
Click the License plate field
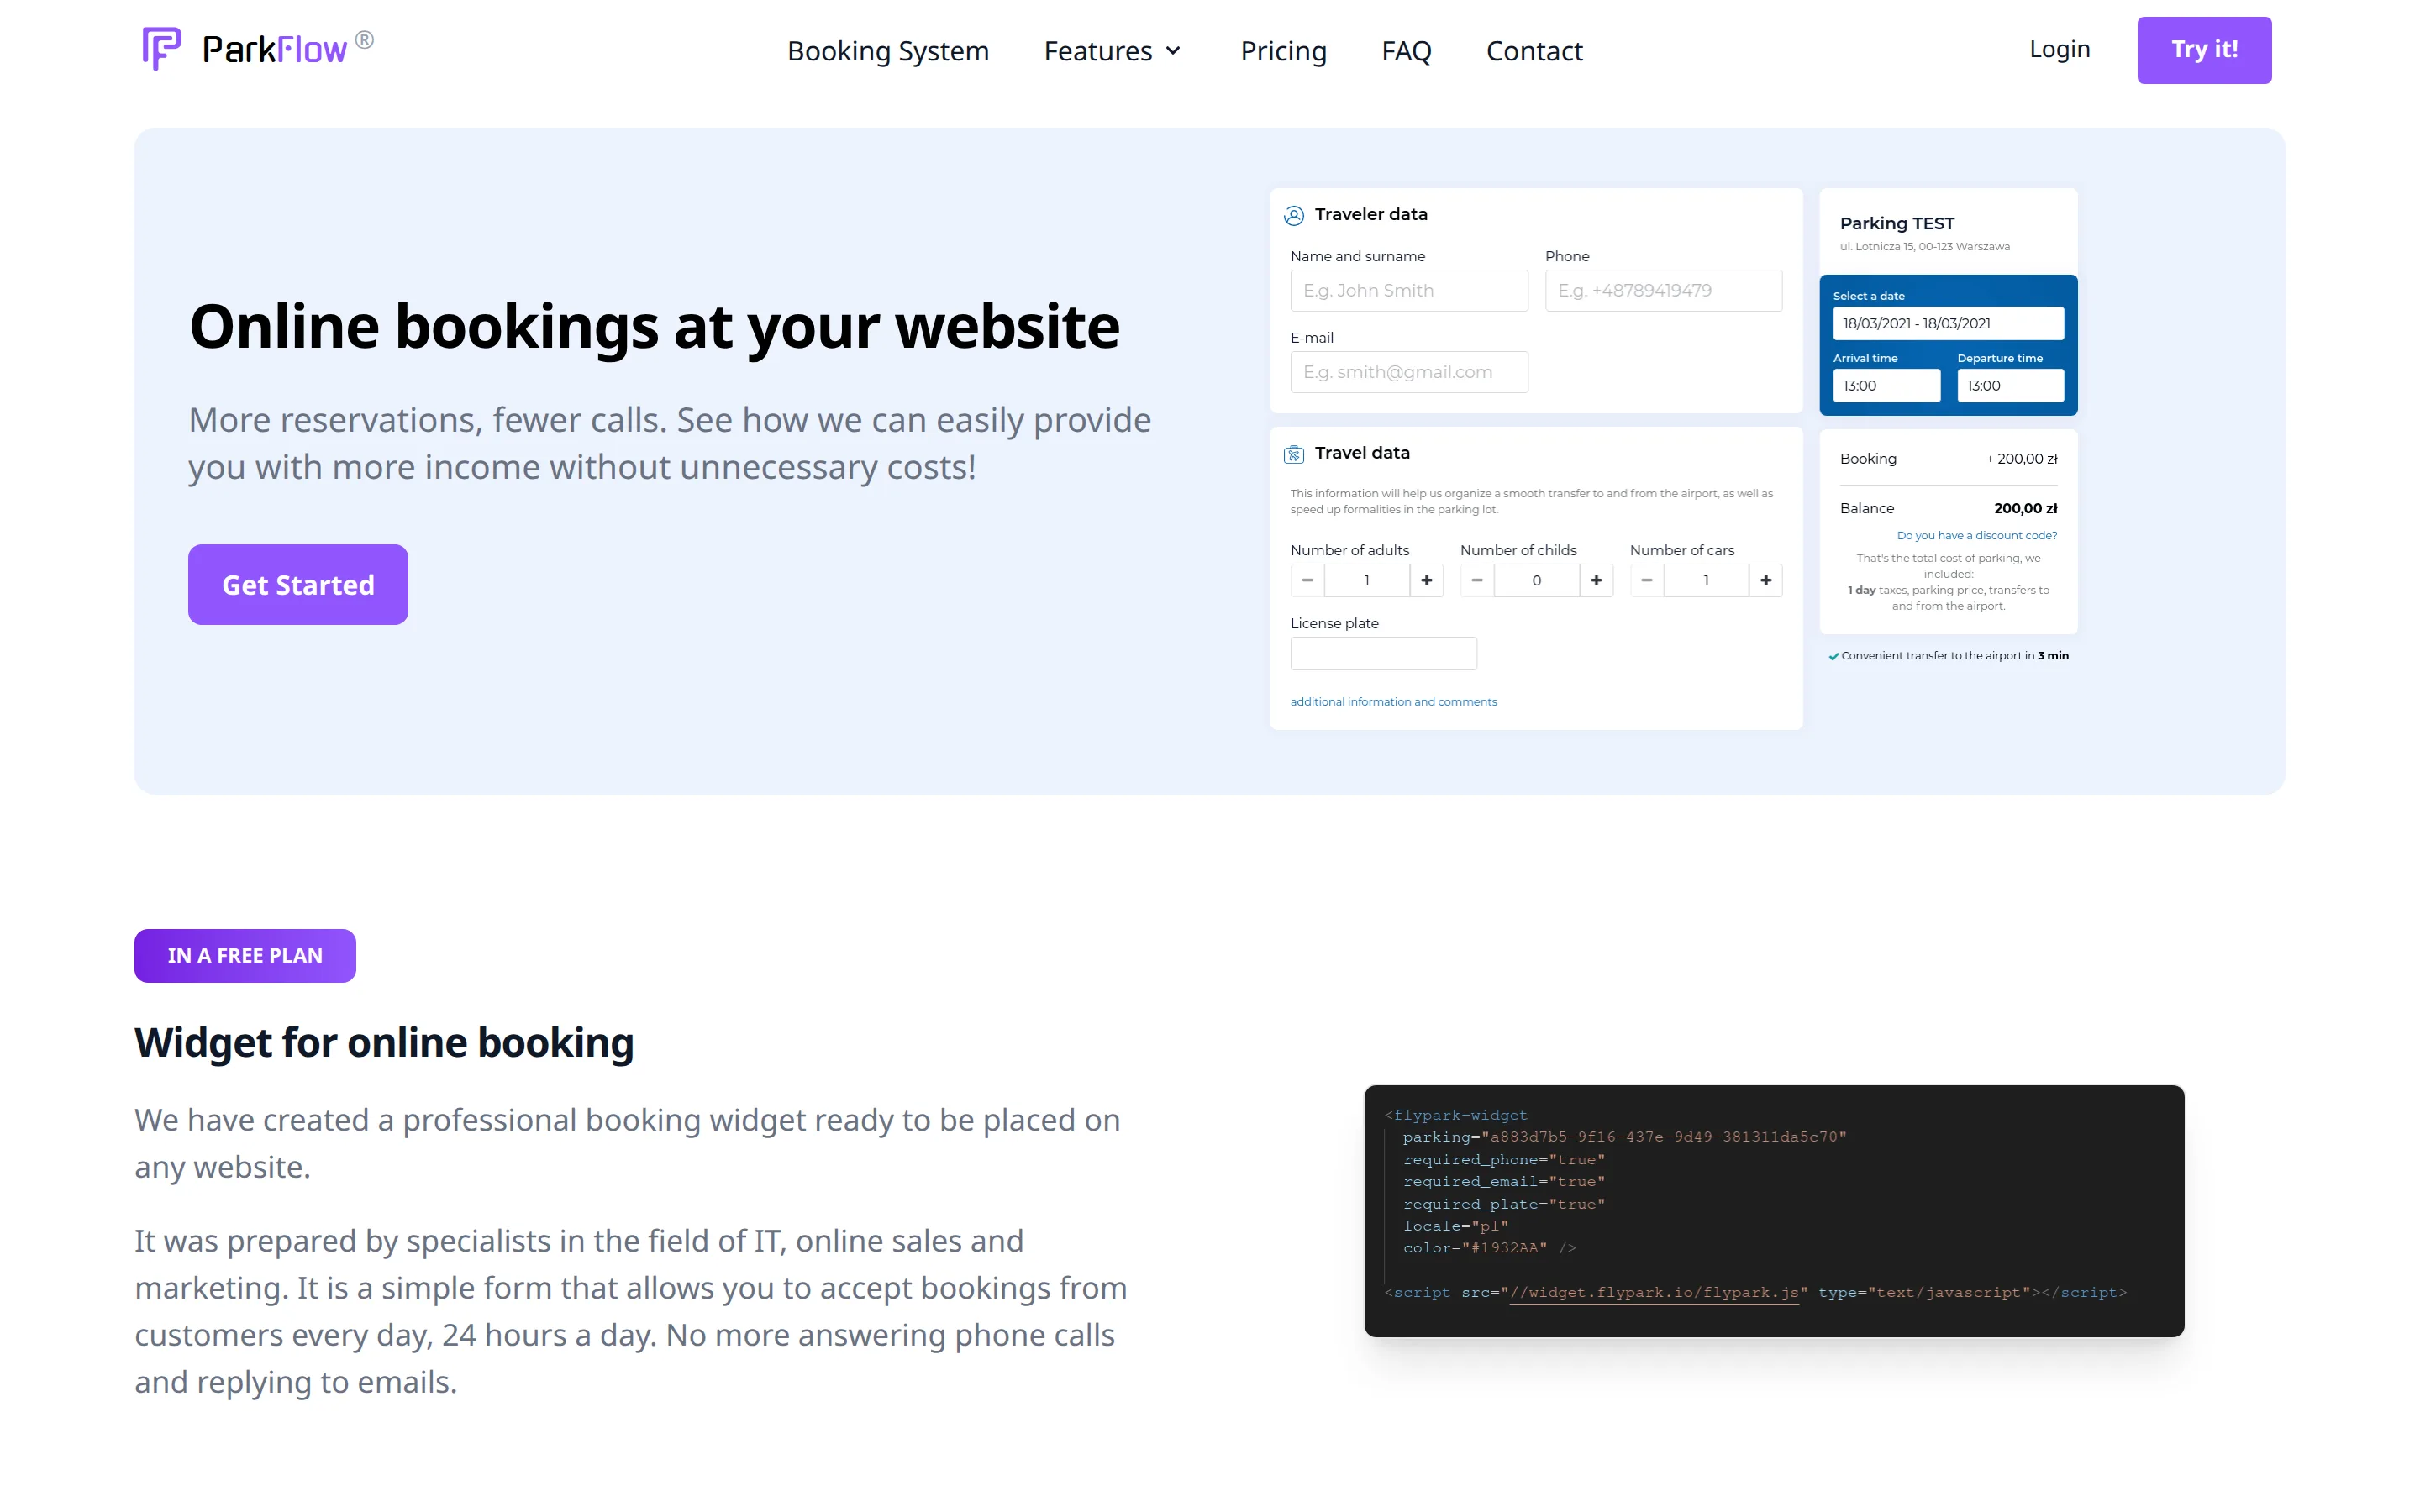pyautogui.click(x=1383, y=653)
